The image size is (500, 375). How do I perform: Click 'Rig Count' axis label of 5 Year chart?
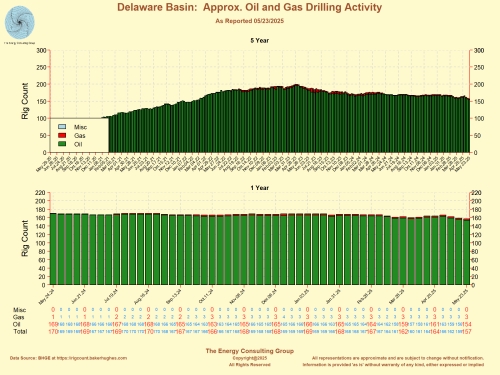tap(25, 101)
